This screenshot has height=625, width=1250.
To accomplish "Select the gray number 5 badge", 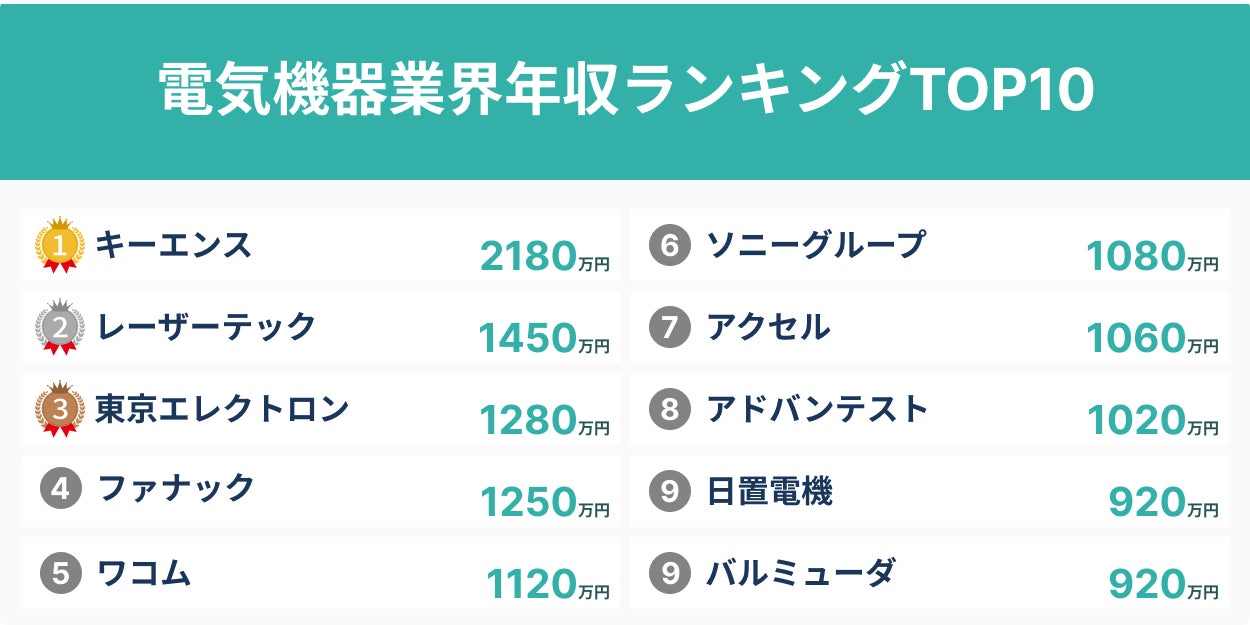I will pos(60,573).
